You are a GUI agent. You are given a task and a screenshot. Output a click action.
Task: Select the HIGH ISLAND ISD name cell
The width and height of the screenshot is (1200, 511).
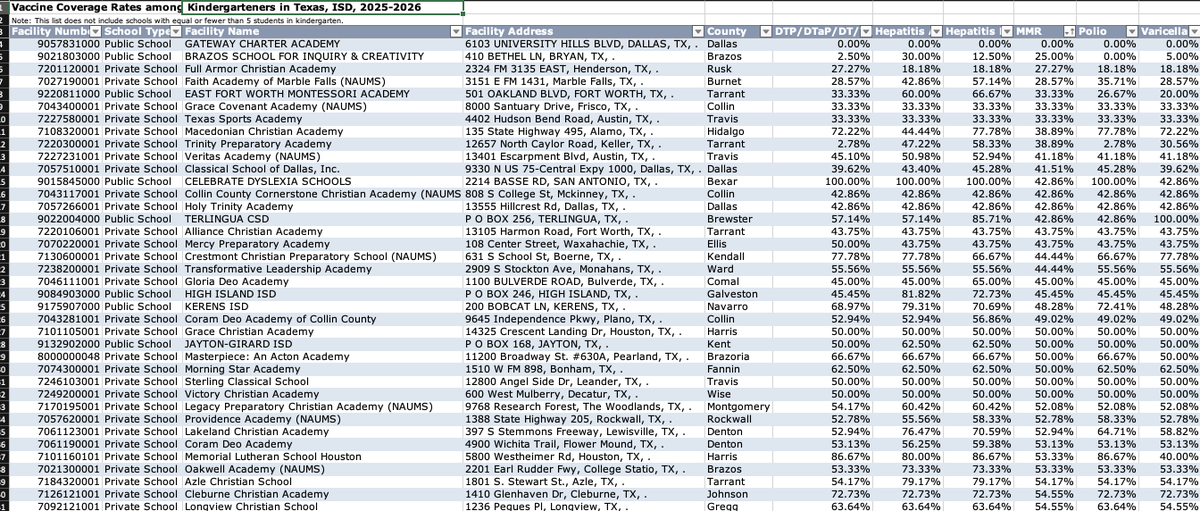pos(323,294)
